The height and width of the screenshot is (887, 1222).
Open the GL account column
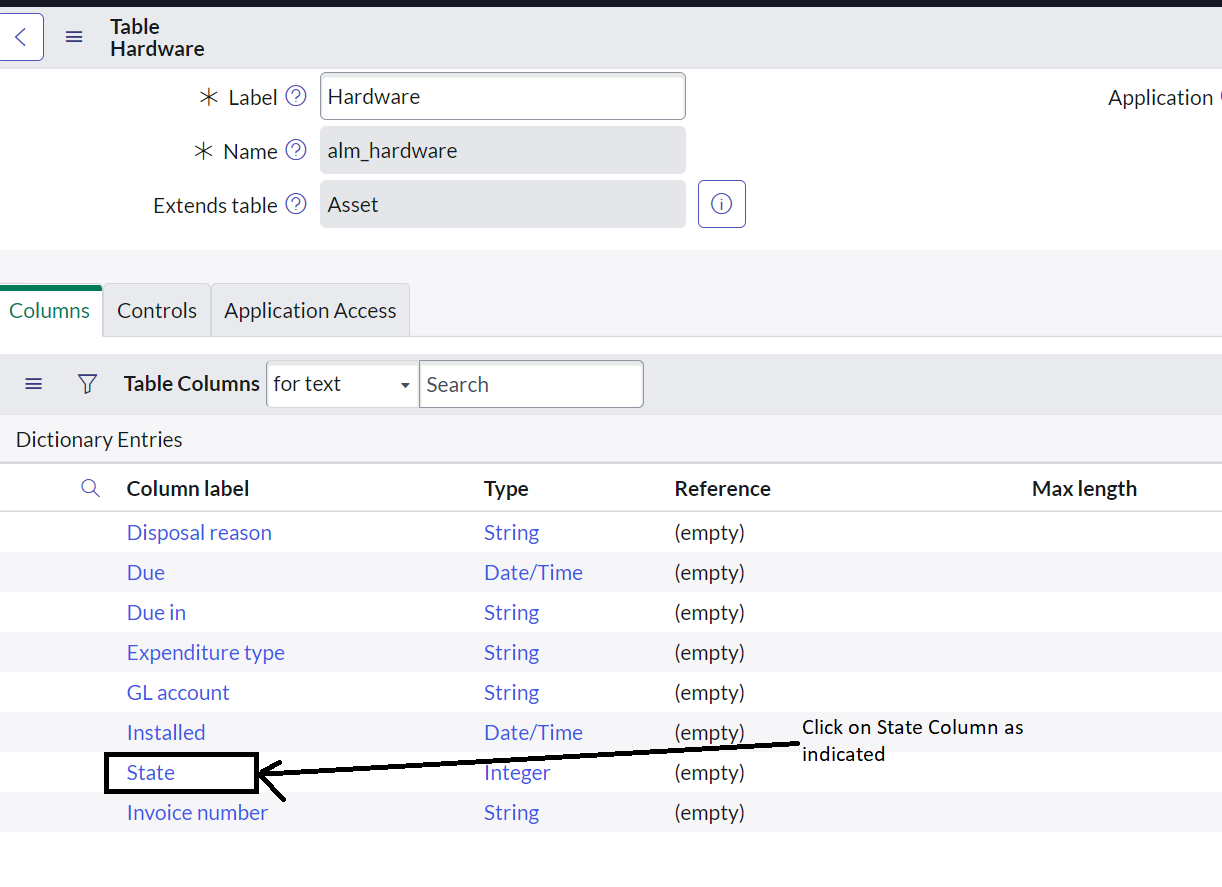[178, 693]
